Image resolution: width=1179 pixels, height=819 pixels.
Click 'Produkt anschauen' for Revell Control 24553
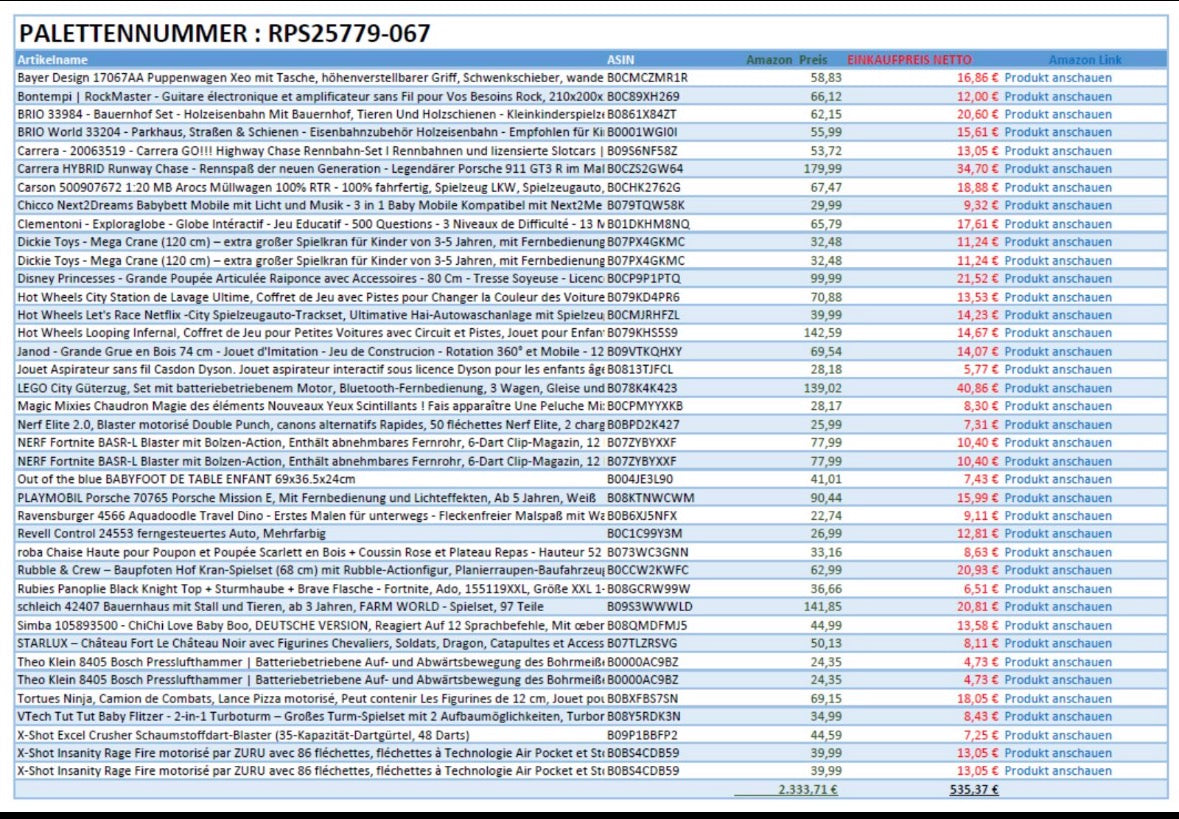point(1057,534)
